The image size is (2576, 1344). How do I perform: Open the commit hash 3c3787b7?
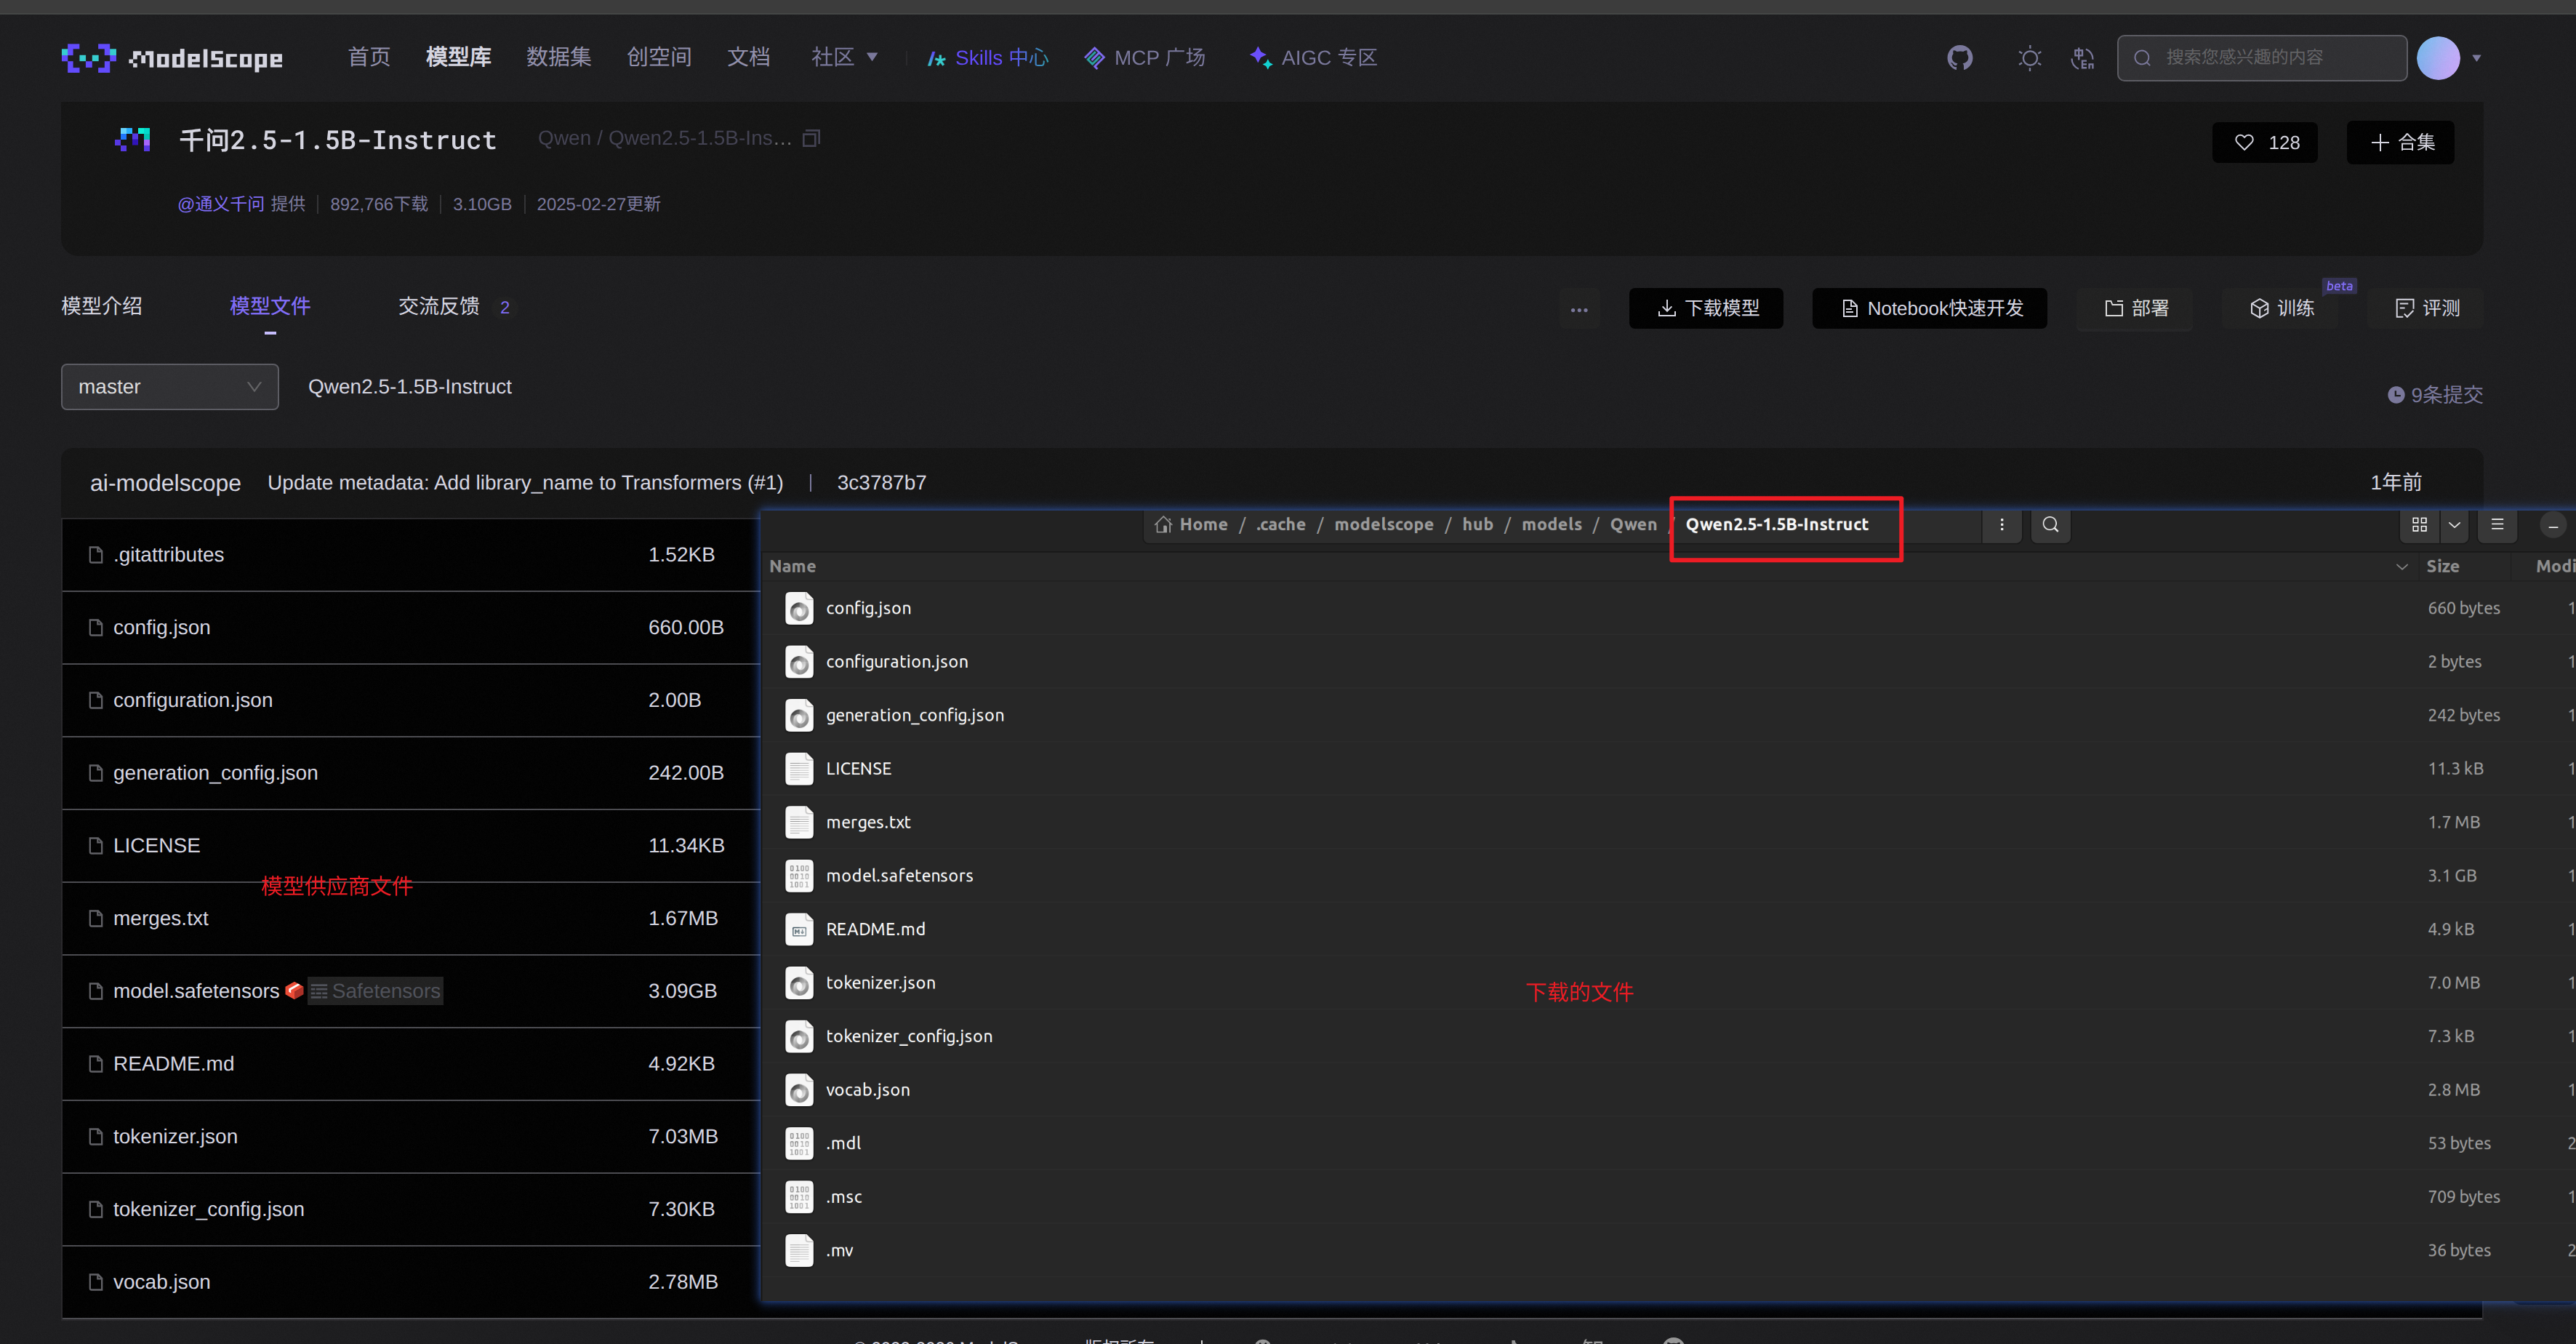[881, 483]
